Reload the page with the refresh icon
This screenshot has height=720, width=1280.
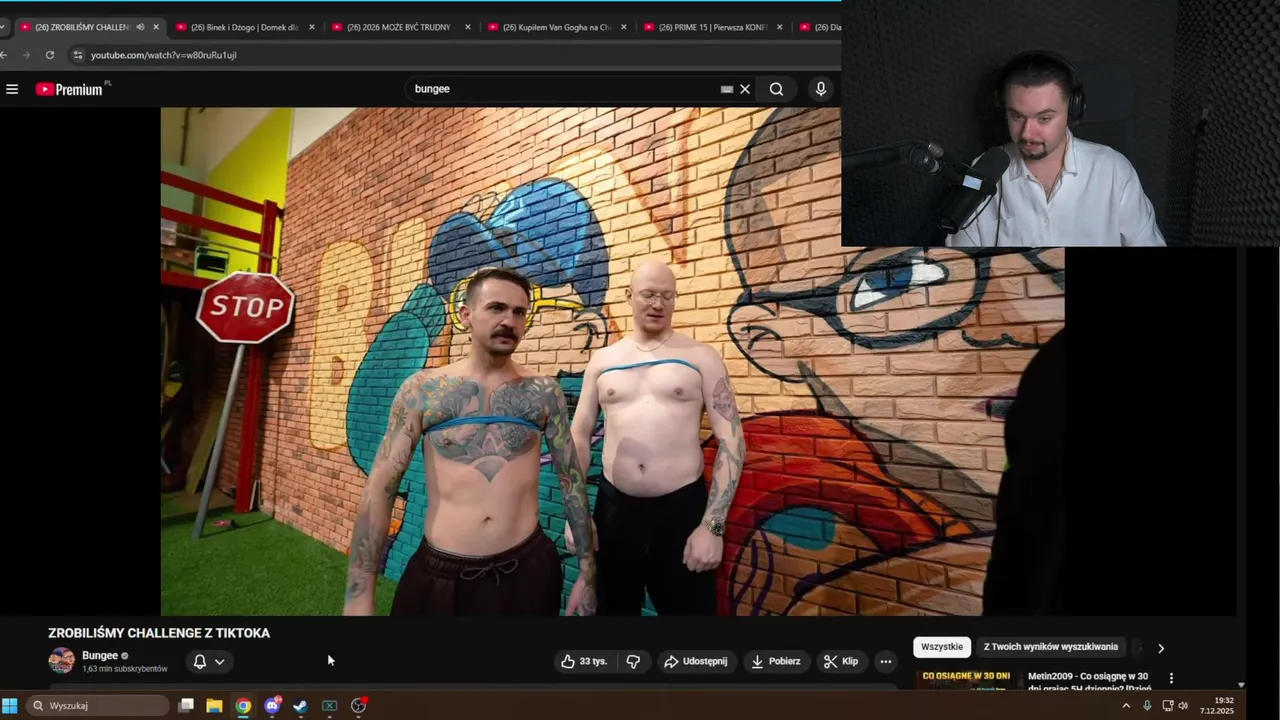[x=50, y=55]
